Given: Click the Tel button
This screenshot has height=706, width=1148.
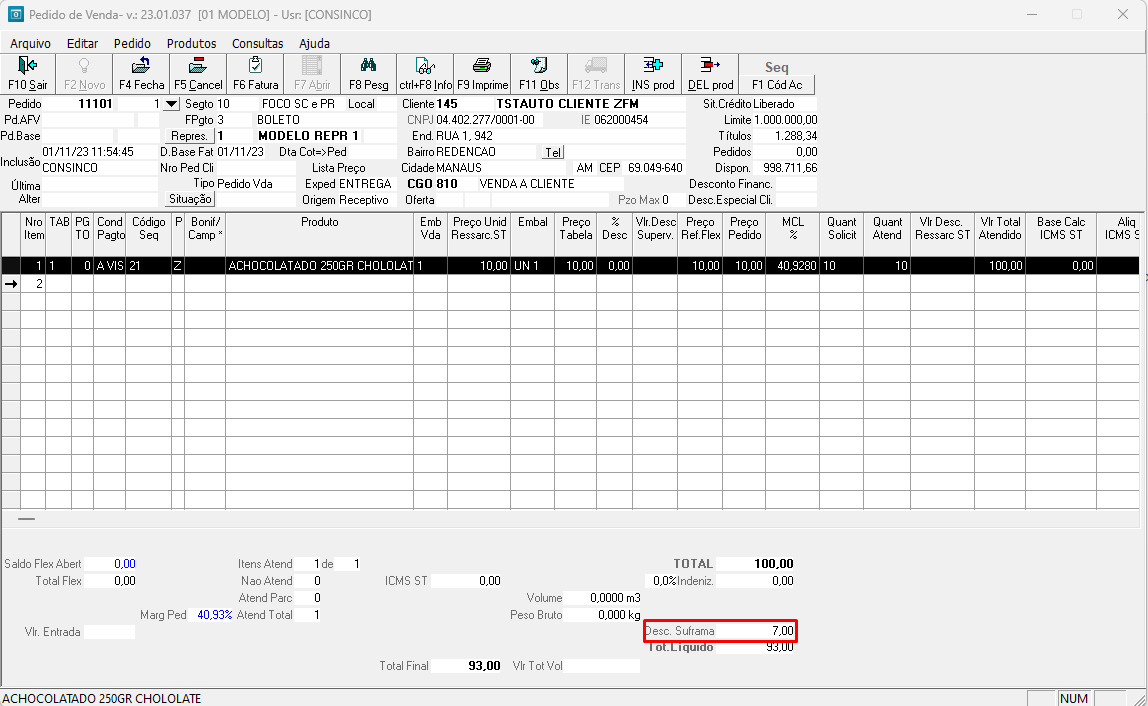Looking at the screenshot, I should pos(552,152).
